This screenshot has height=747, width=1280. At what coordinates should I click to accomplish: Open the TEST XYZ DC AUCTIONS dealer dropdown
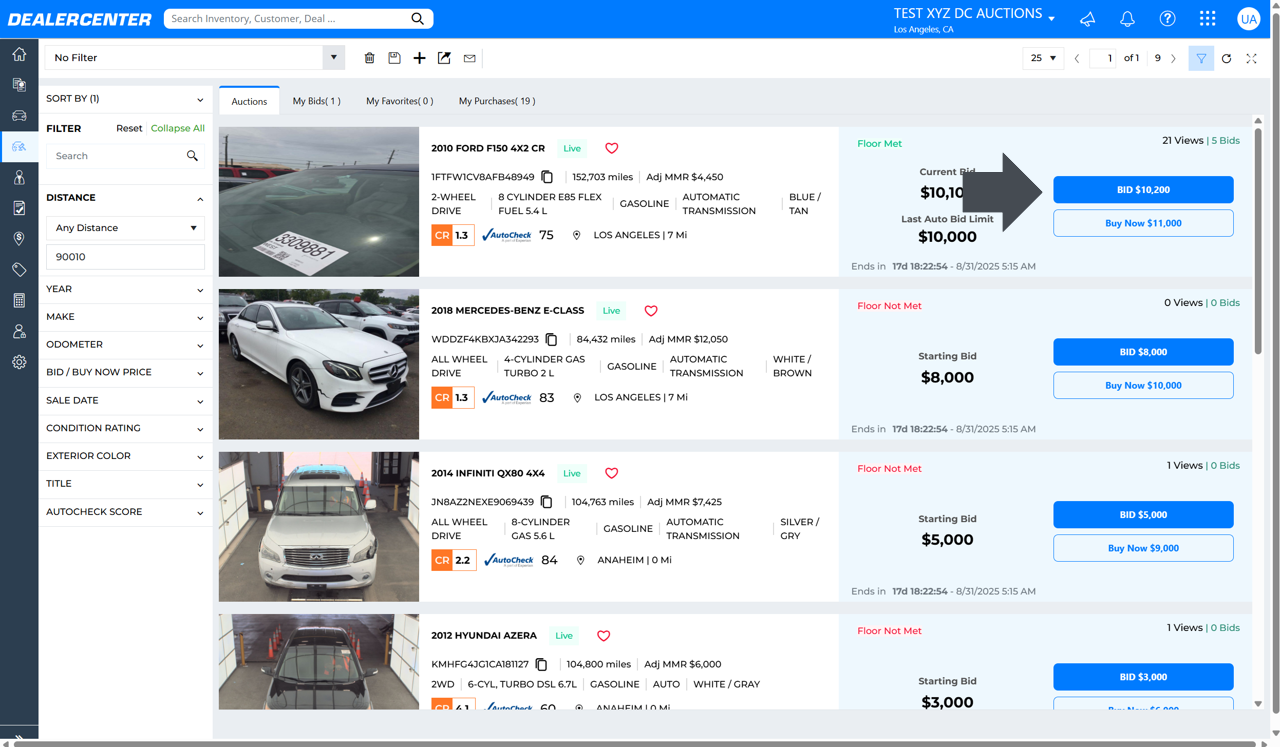click(x=974, y=15)
